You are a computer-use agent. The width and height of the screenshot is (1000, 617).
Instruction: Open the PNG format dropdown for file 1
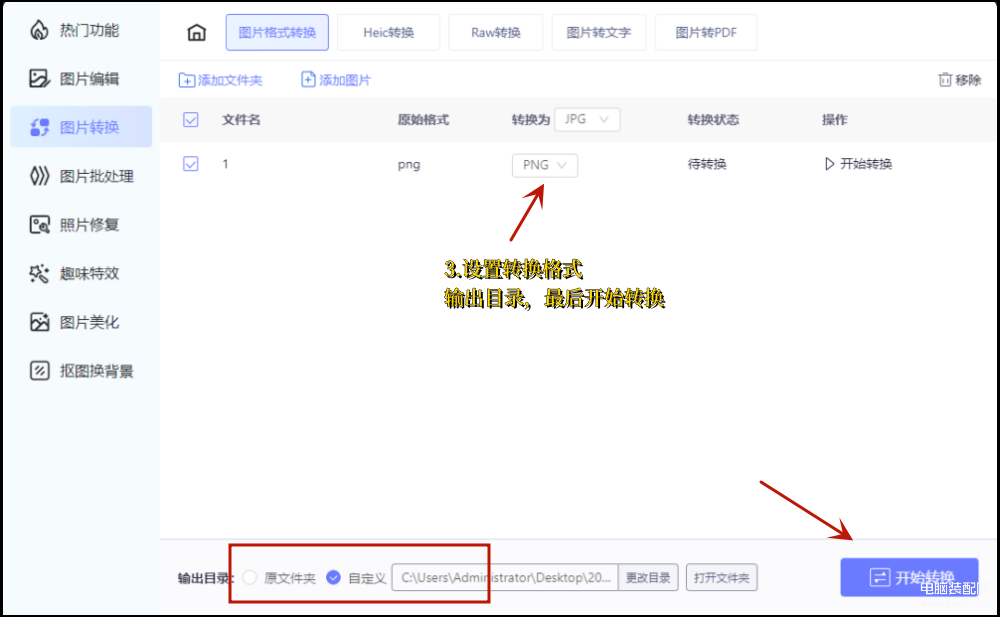click(545, 165)
